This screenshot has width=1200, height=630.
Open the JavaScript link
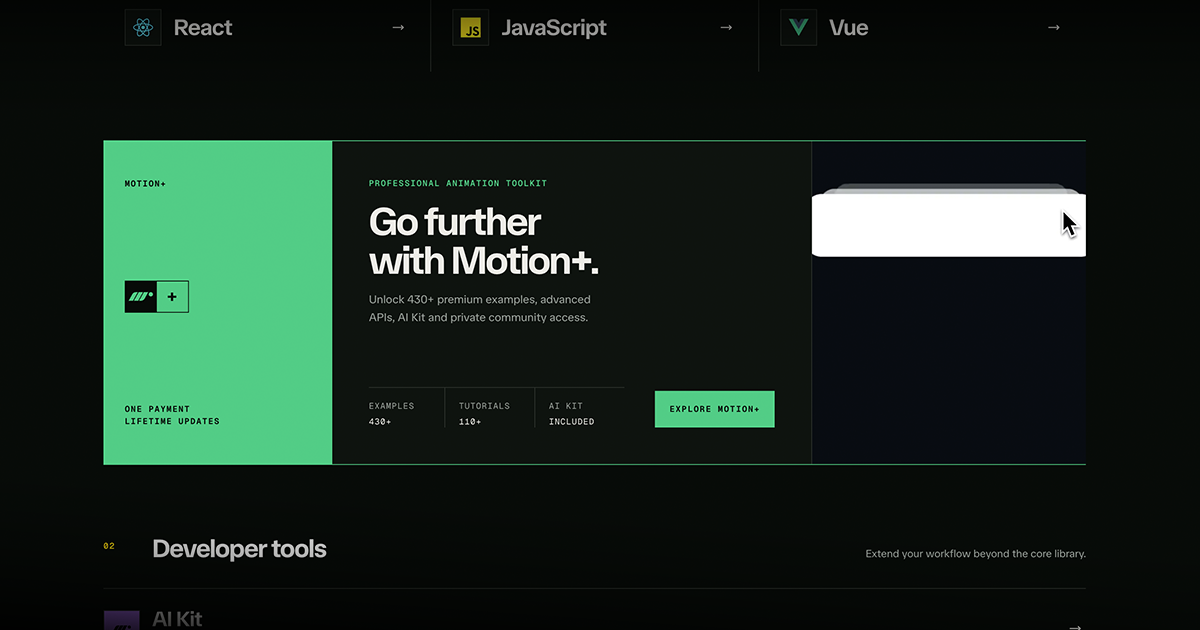[x=553, y=28]
